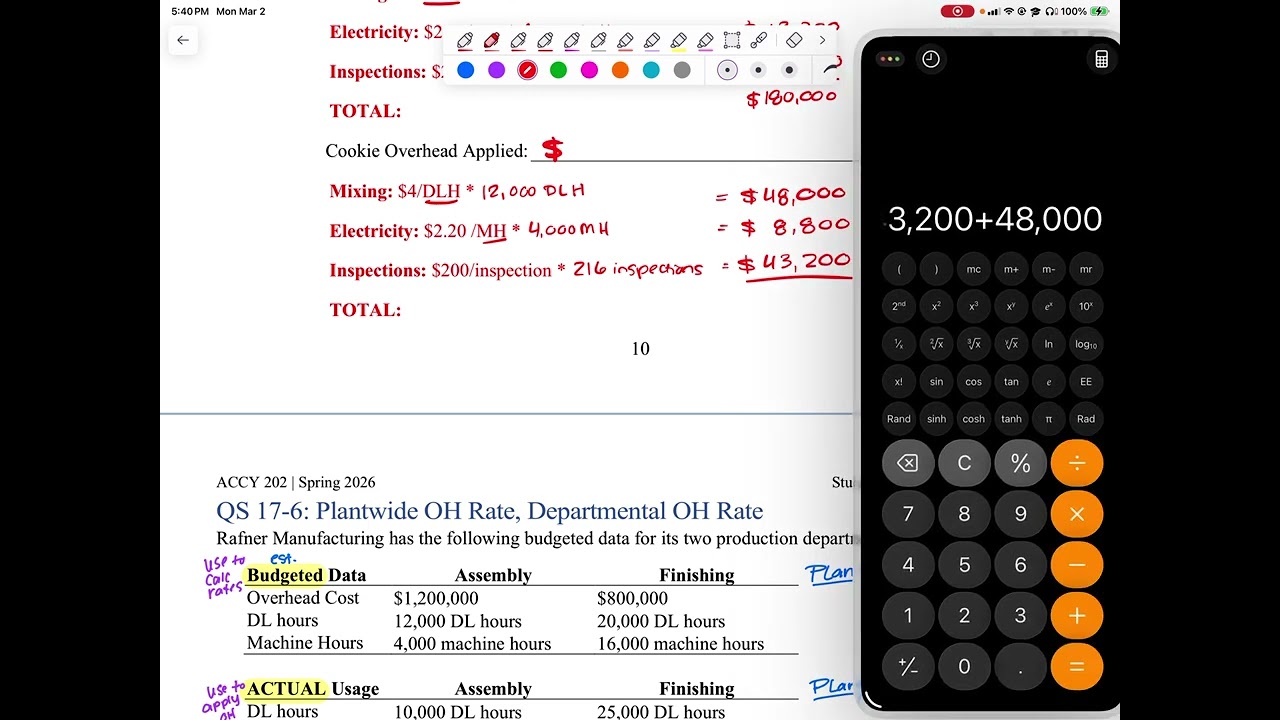The image size is (1280, 720).
Task: Pick the purple color swatch
Action: pyautogui.click(x=497, y=70)
